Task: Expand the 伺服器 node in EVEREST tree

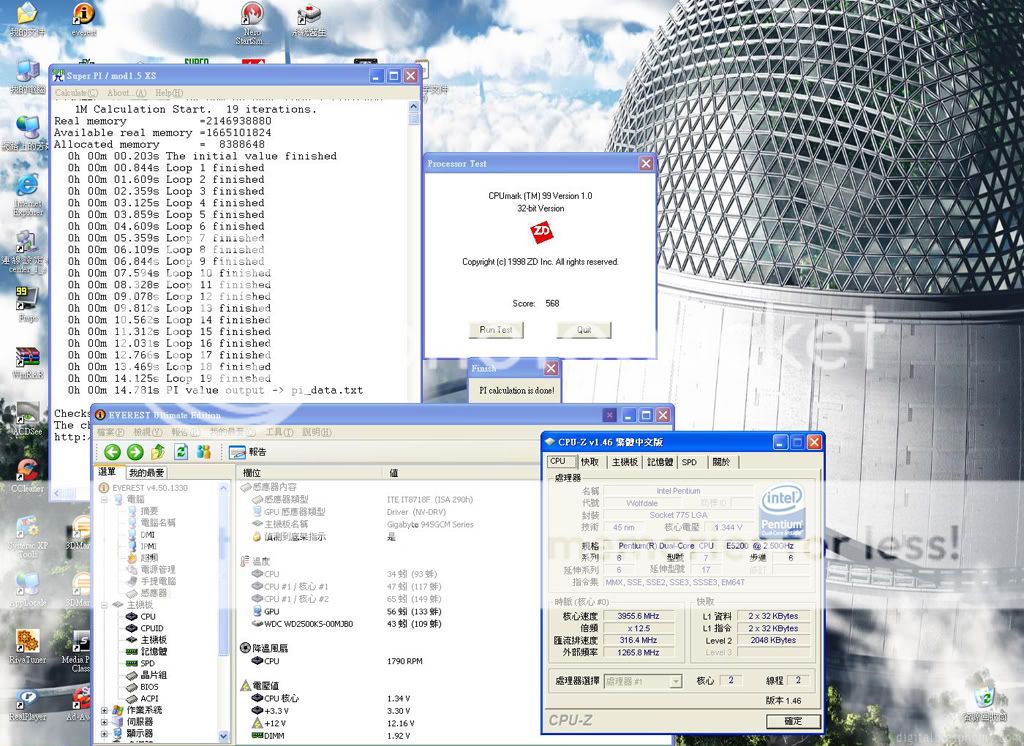Action: pos(104,722)
